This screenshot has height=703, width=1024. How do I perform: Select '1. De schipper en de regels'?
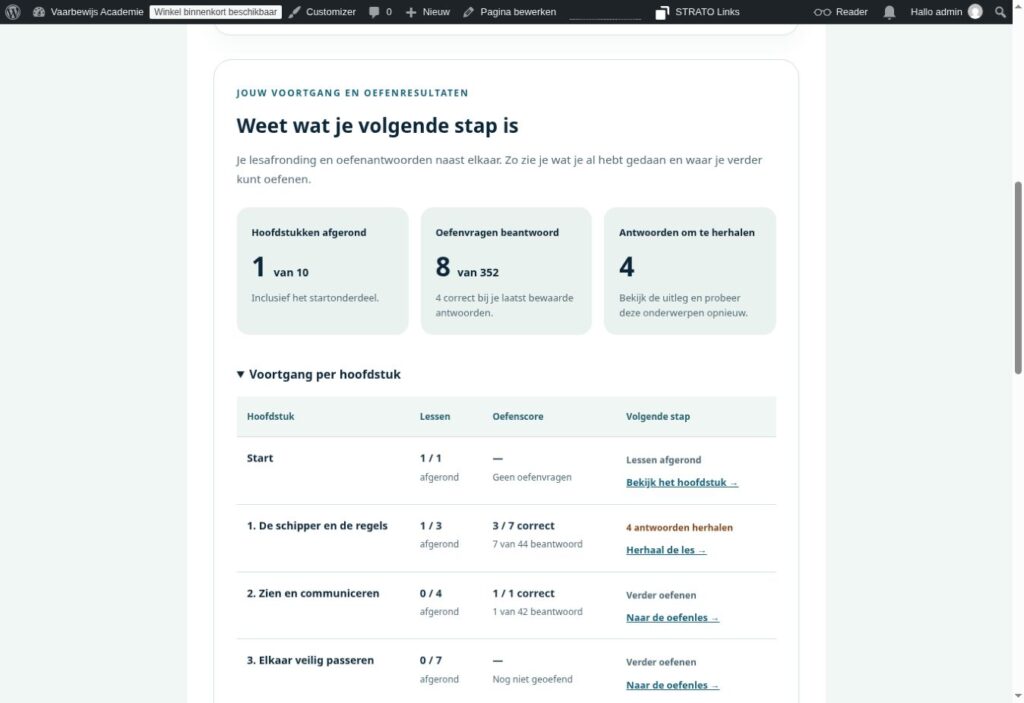click(x=317, y=526)
